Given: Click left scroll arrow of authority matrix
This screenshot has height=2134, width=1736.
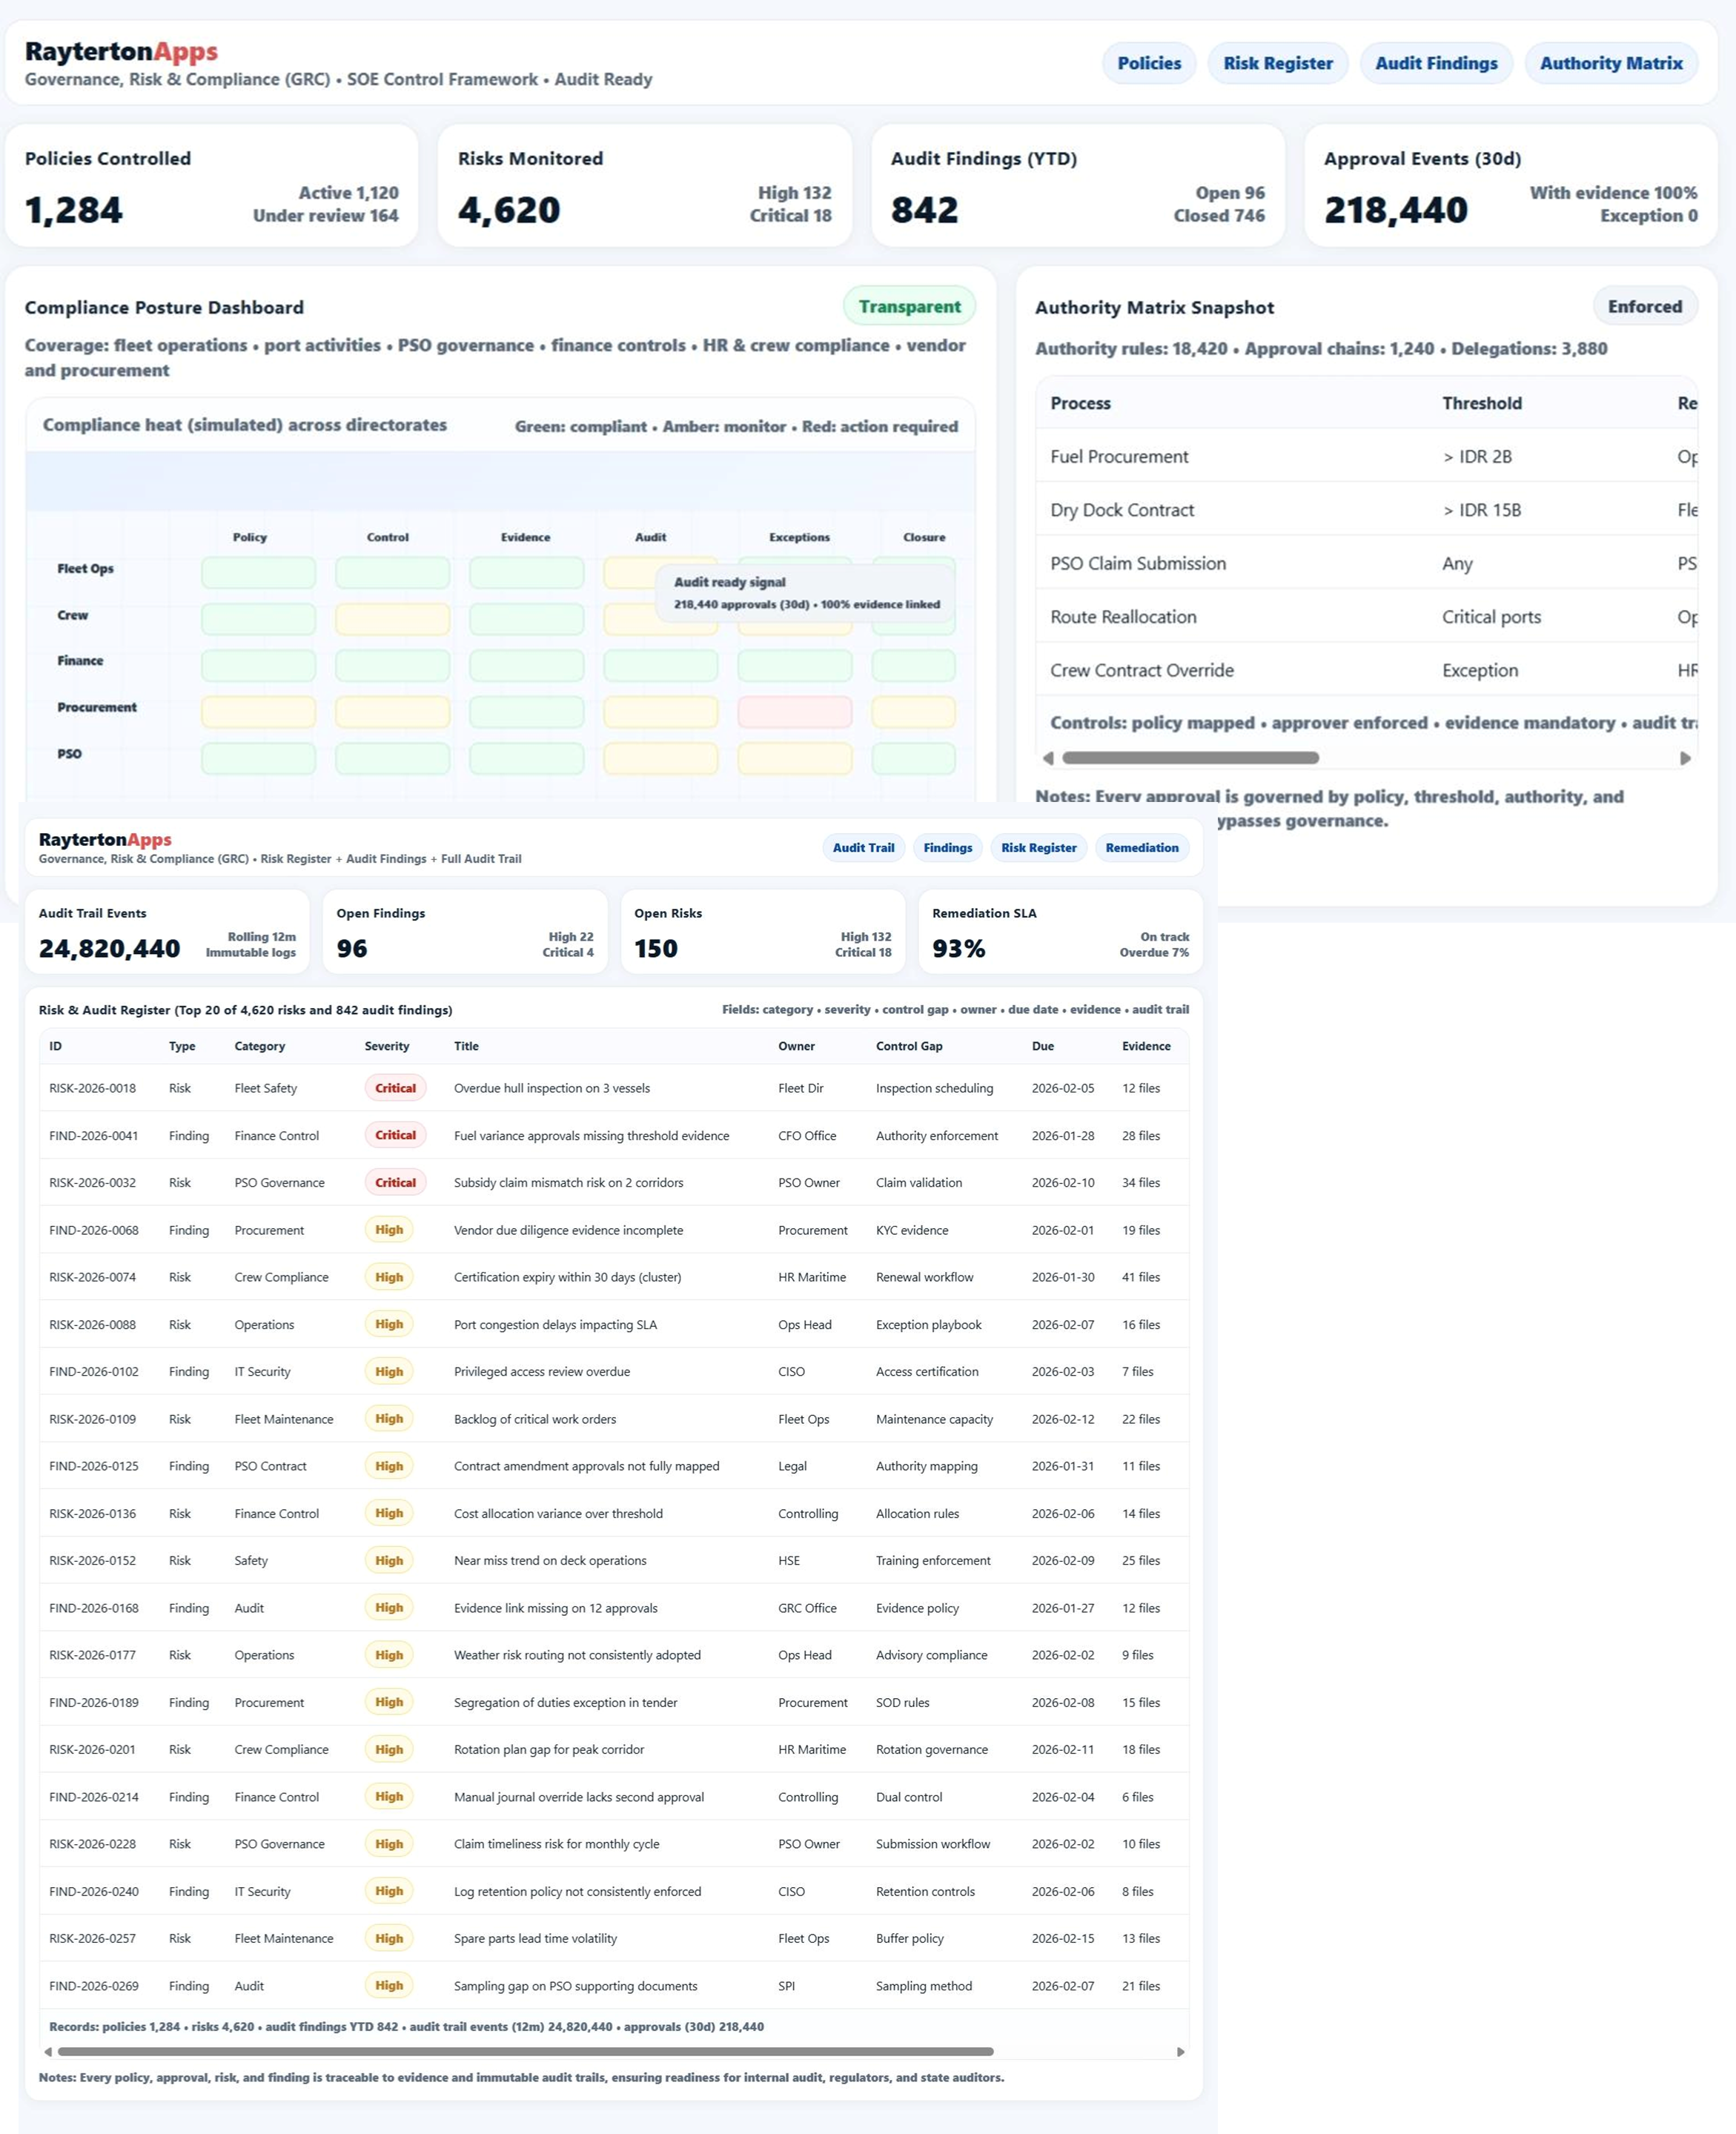Looking at the screenshot, I should [1048, 758].
